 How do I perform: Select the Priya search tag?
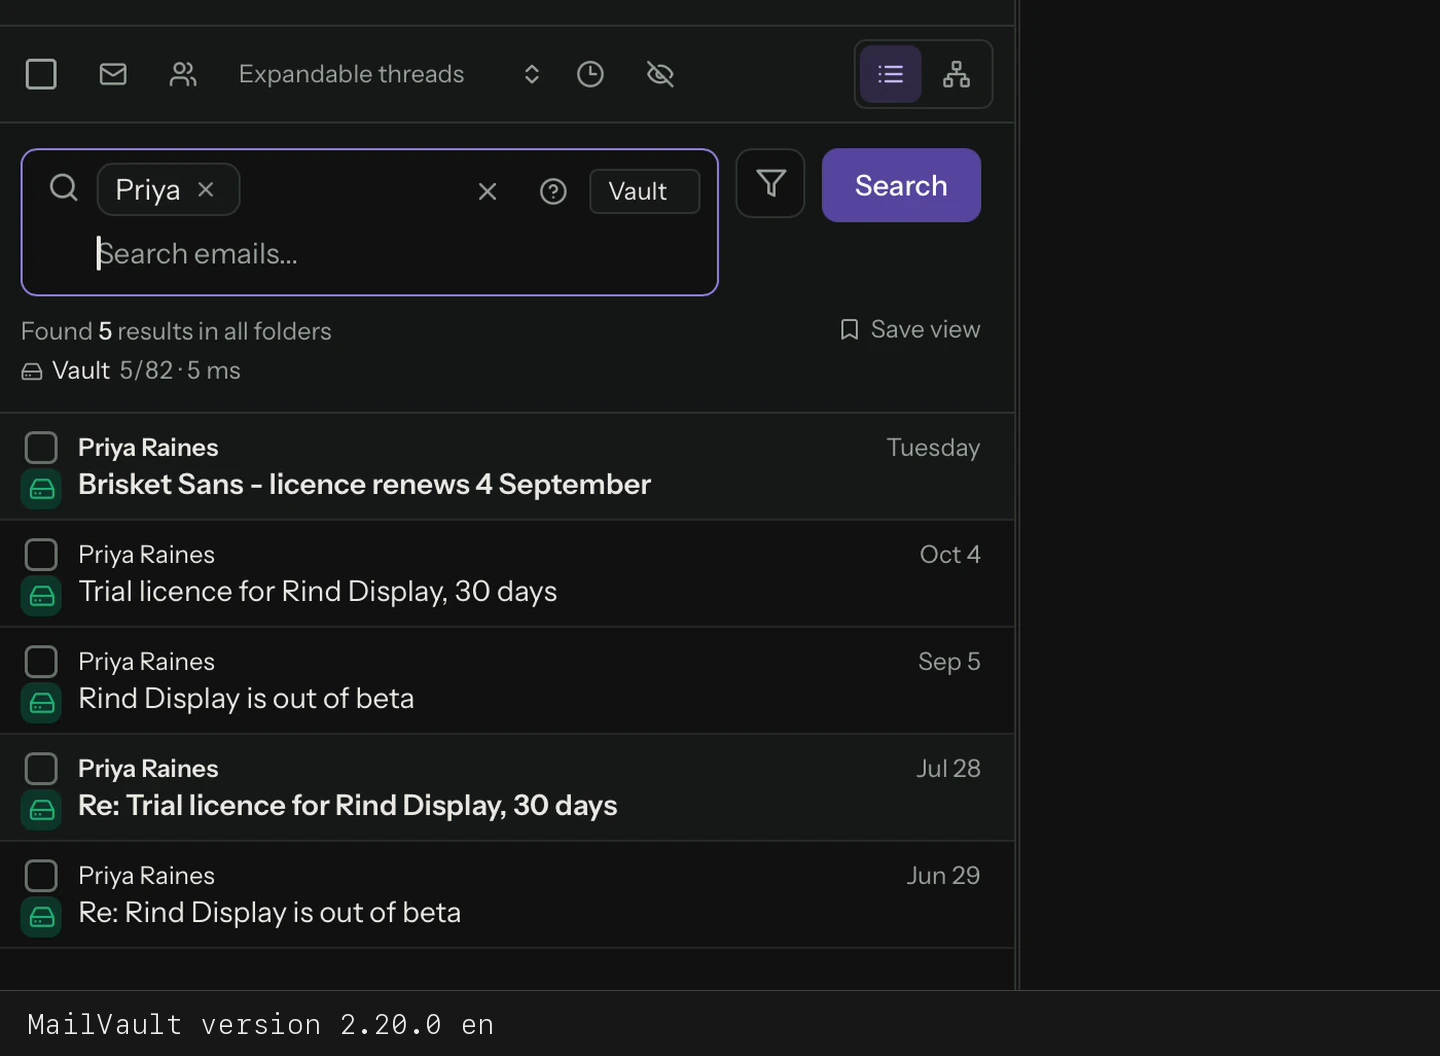[148, 189]
